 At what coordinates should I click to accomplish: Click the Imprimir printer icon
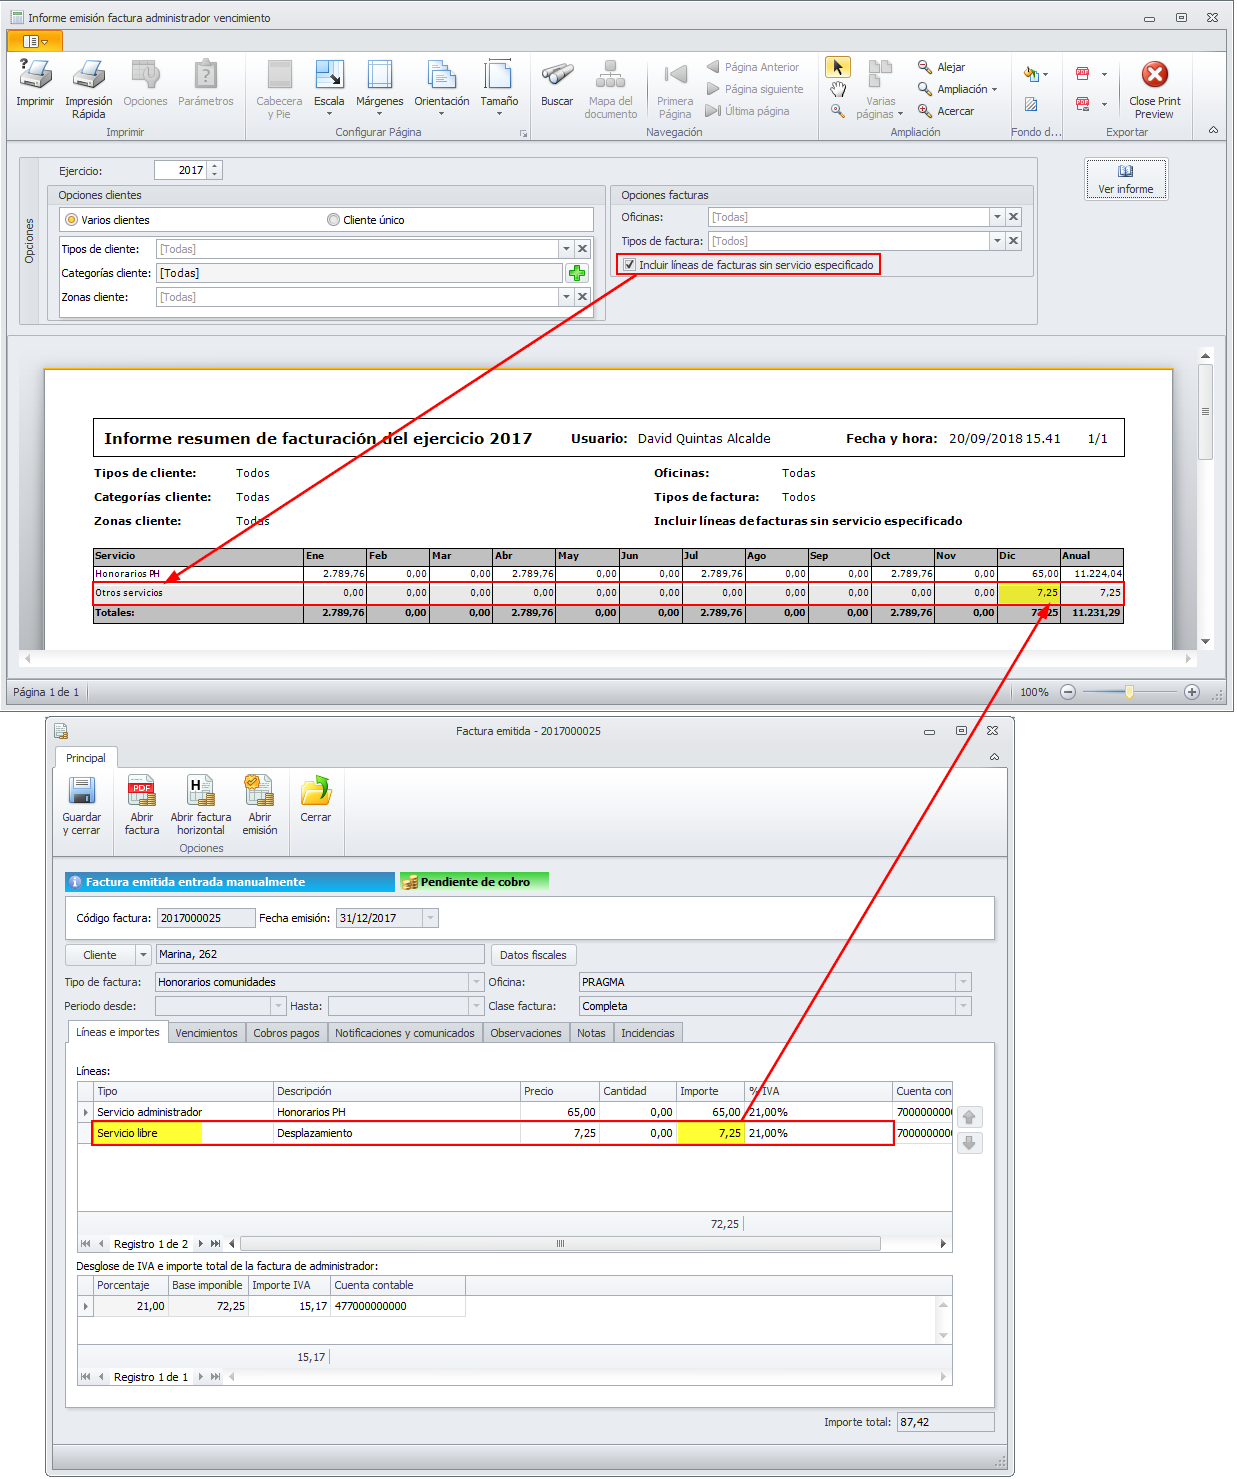tap(35, 76)
